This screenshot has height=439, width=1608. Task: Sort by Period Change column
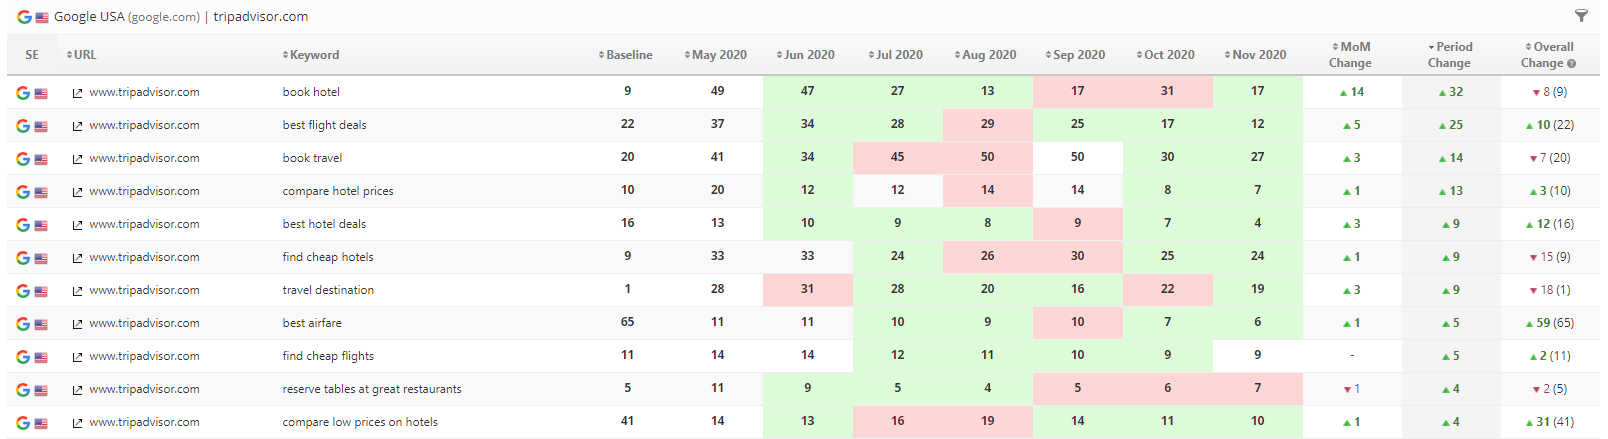tap(1449, 55)
